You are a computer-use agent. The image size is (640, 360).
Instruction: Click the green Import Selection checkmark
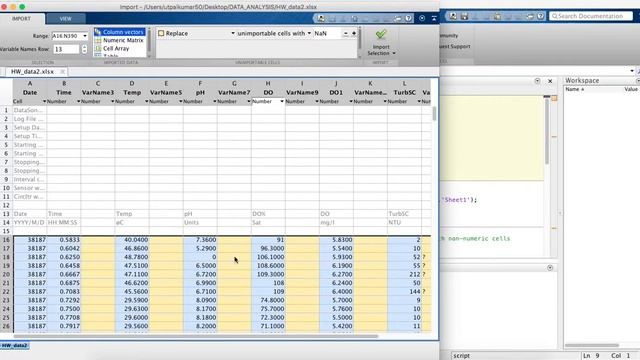pos(381,35)
